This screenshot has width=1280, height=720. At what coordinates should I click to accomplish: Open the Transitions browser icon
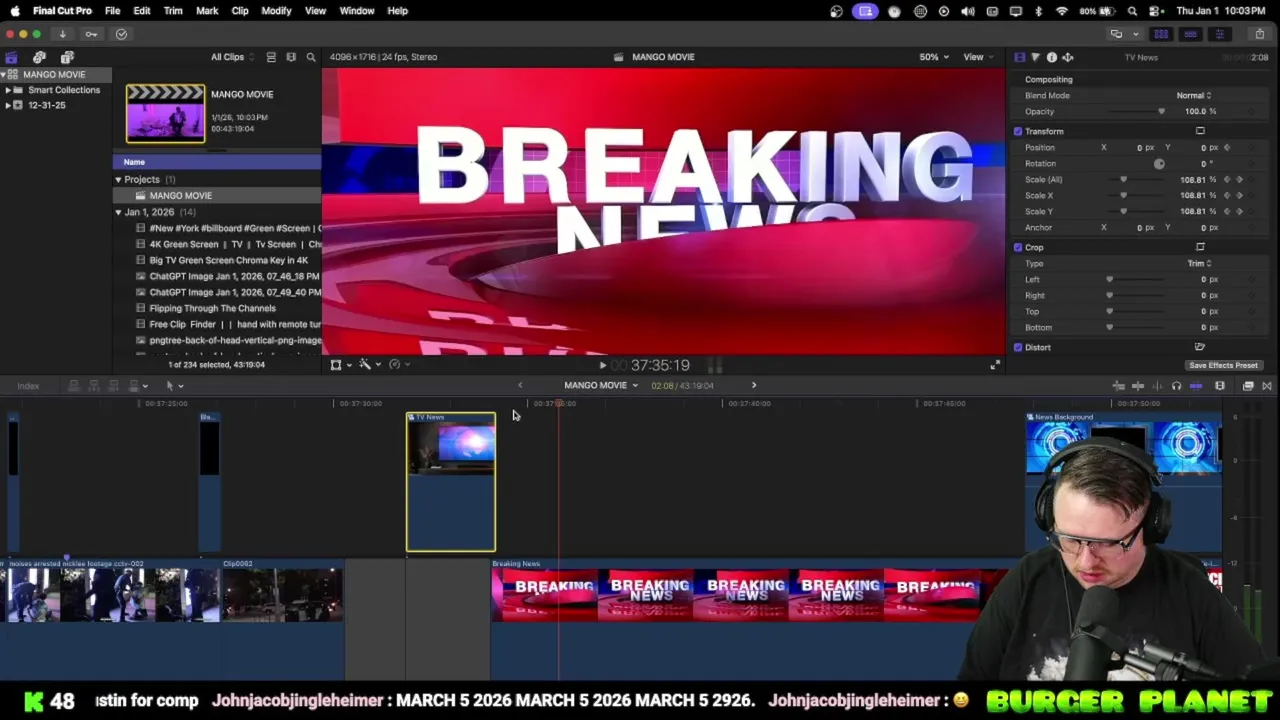[x=1267, y=386]
